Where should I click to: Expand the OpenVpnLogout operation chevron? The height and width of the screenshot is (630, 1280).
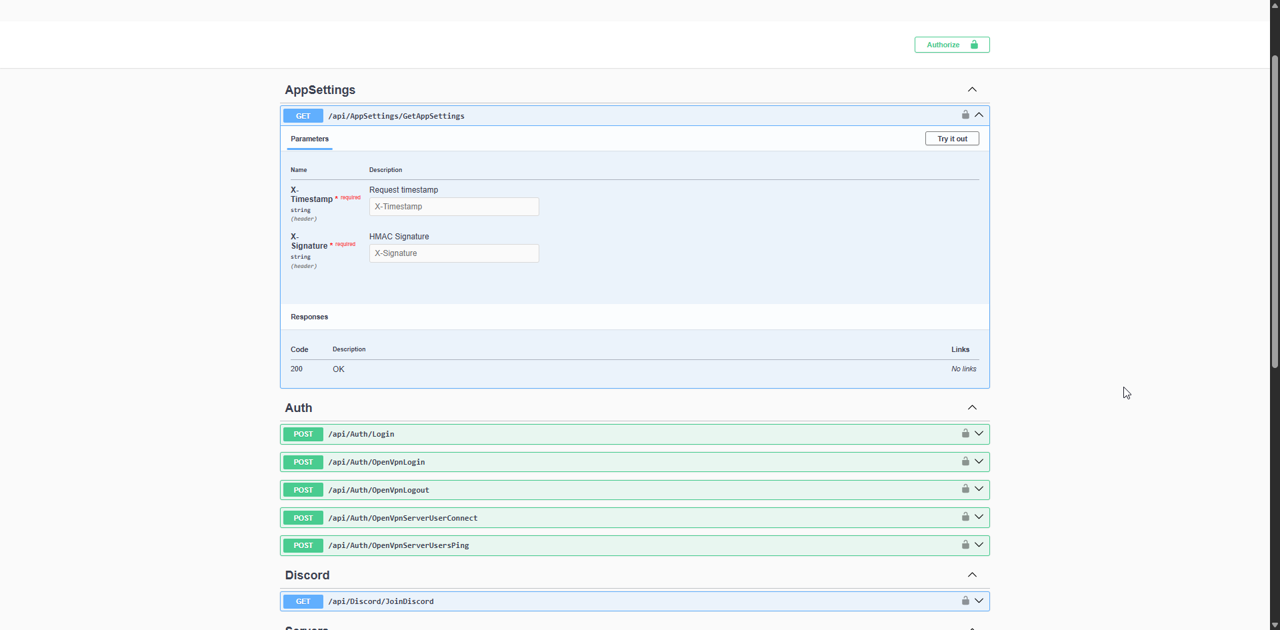pyautogui.click(x=979, y=490)
